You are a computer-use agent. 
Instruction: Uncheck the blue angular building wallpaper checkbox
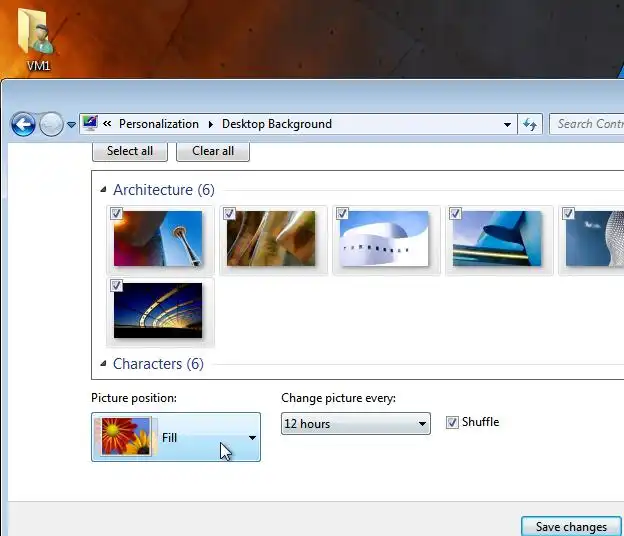click(x=455, y=213)
